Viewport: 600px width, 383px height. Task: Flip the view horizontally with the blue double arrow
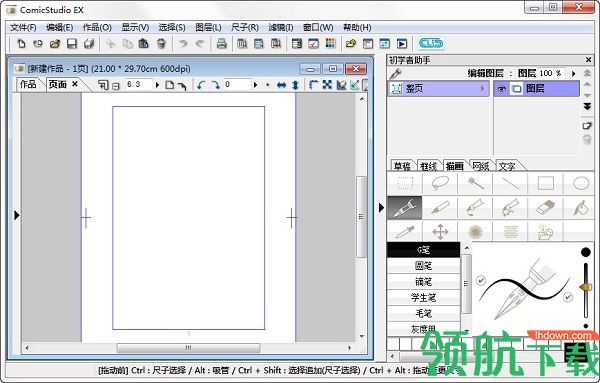tap(281, 85)
